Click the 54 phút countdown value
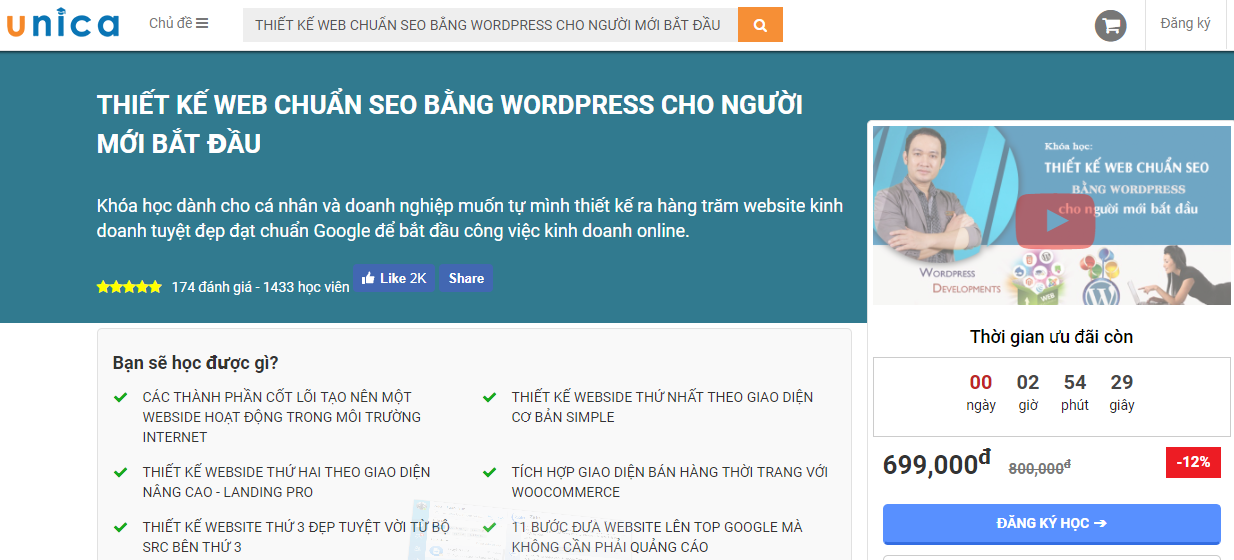The height and width of the screenshot is (560, 1234). coord(1075,392)
